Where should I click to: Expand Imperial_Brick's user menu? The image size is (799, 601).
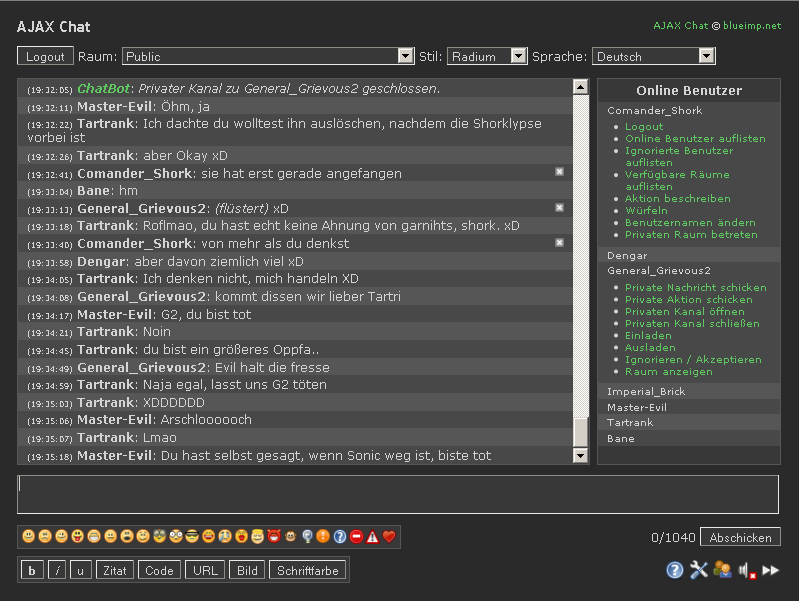[x=646, y=391]
